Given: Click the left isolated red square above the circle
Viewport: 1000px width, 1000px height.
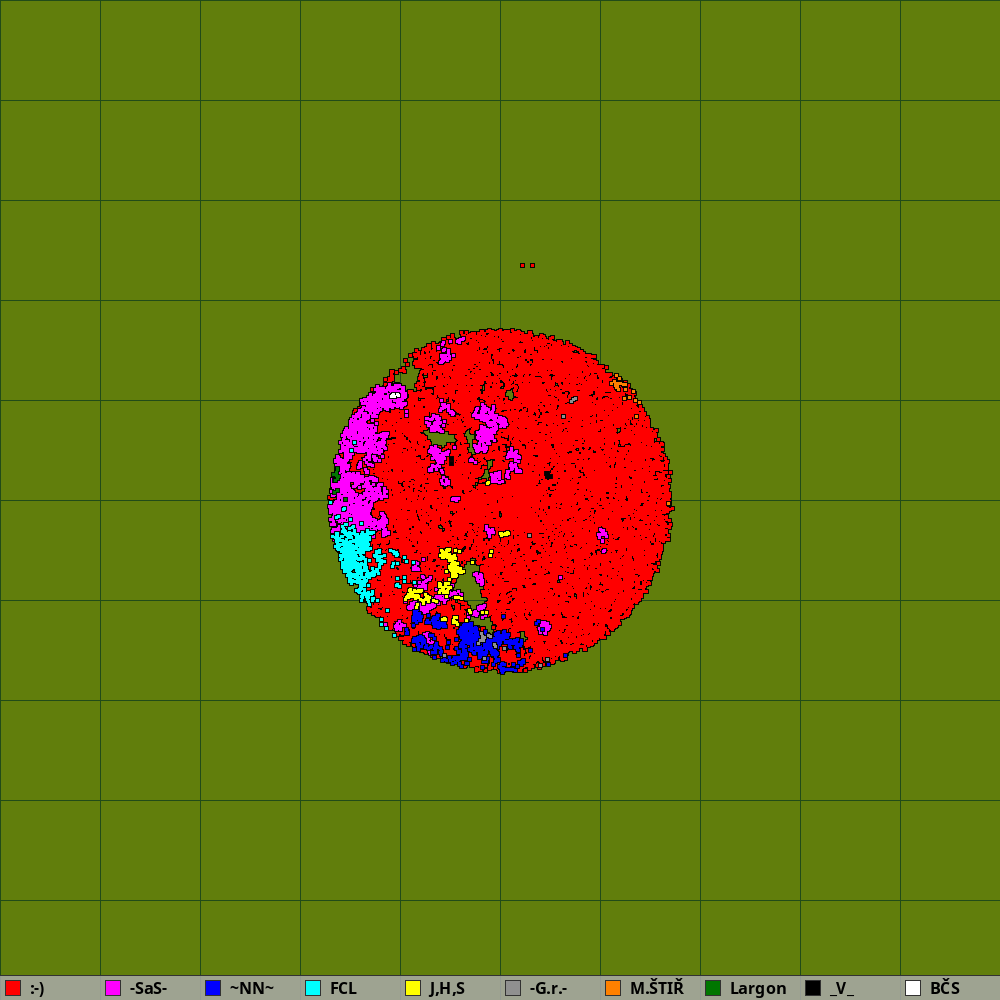Looking at the screenshot, I should 522,265.
